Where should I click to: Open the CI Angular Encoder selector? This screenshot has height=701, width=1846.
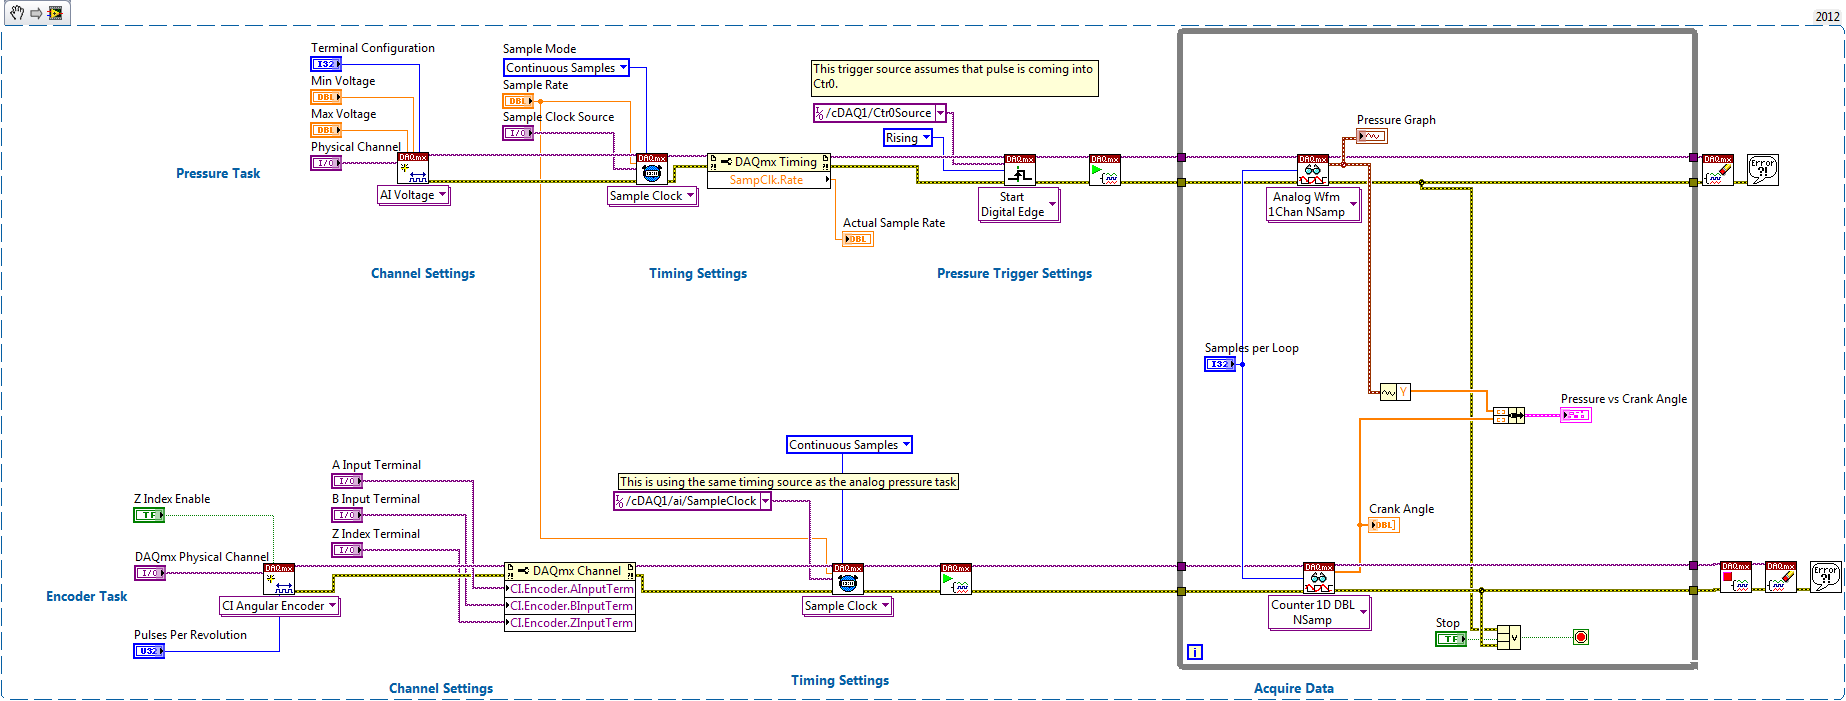point(280,606)
